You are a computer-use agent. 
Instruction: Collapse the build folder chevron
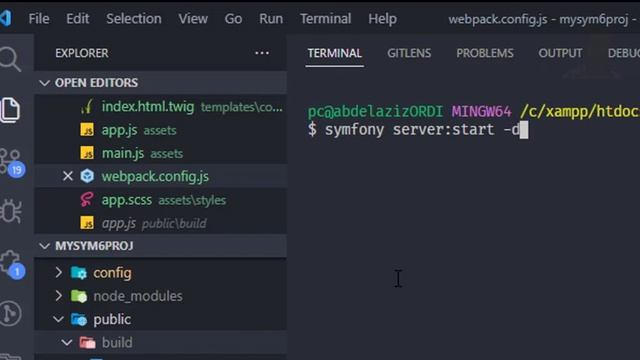[x=67, y=342]
